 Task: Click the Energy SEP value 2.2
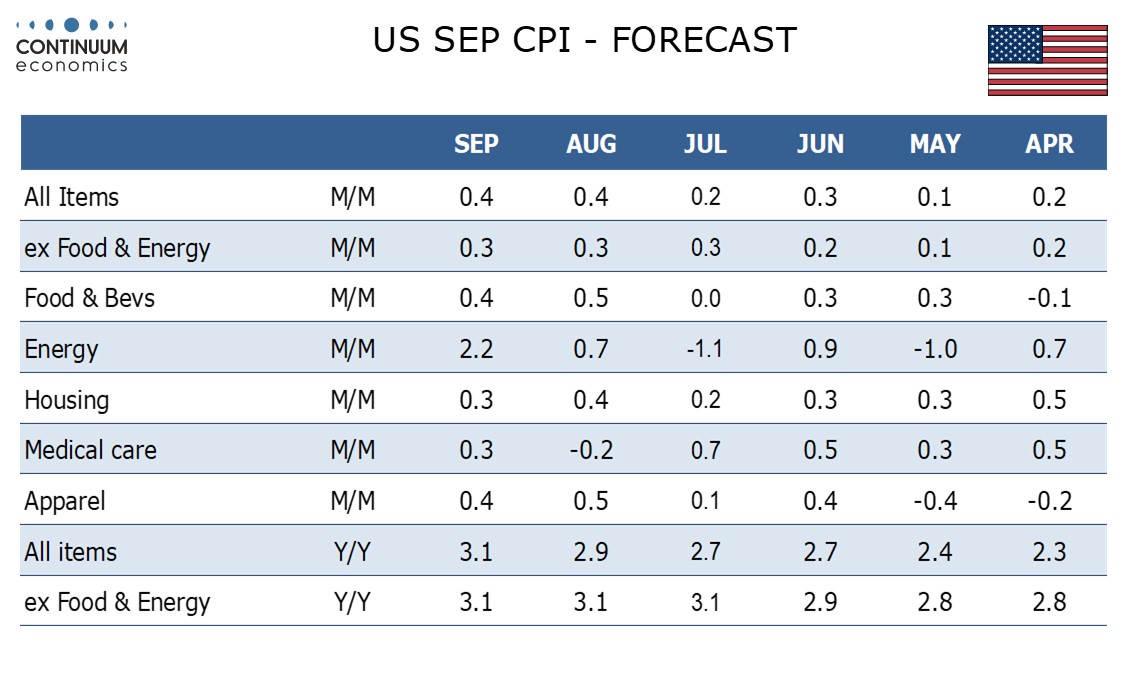pos(476,349)
